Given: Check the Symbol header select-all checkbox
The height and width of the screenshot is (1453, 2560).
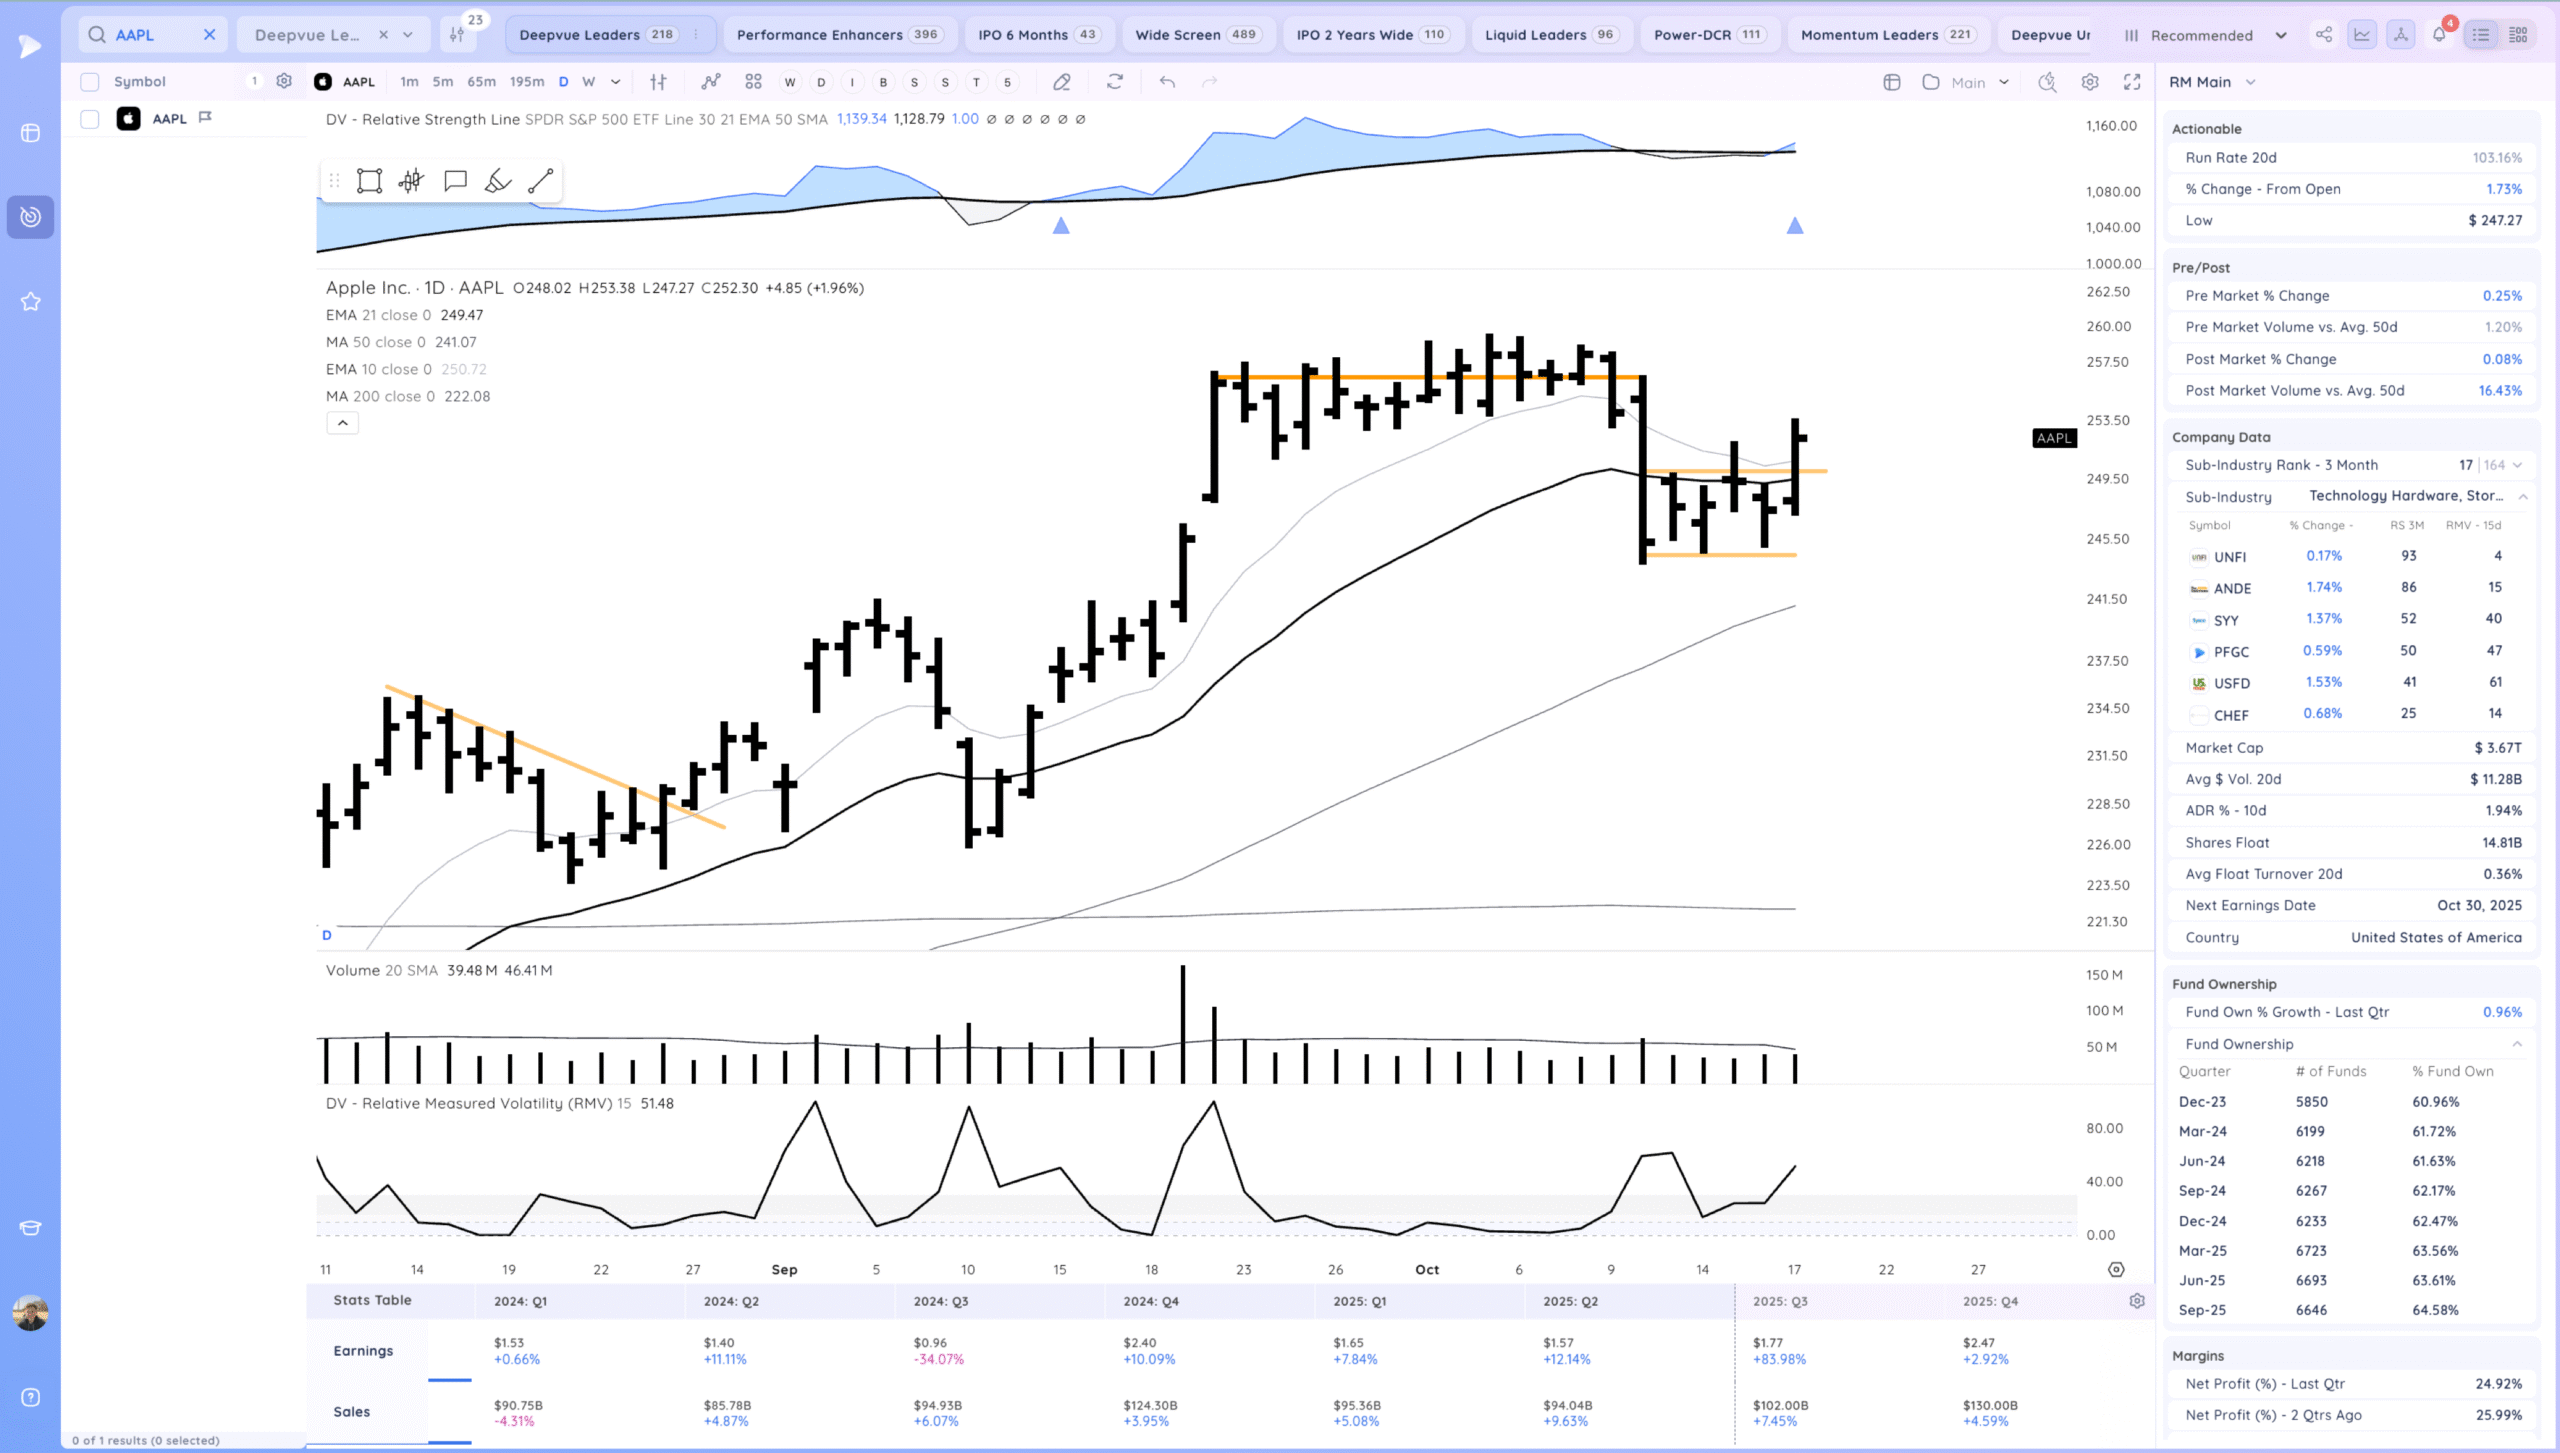Looking at the screenshot, I should coord(90,82).
